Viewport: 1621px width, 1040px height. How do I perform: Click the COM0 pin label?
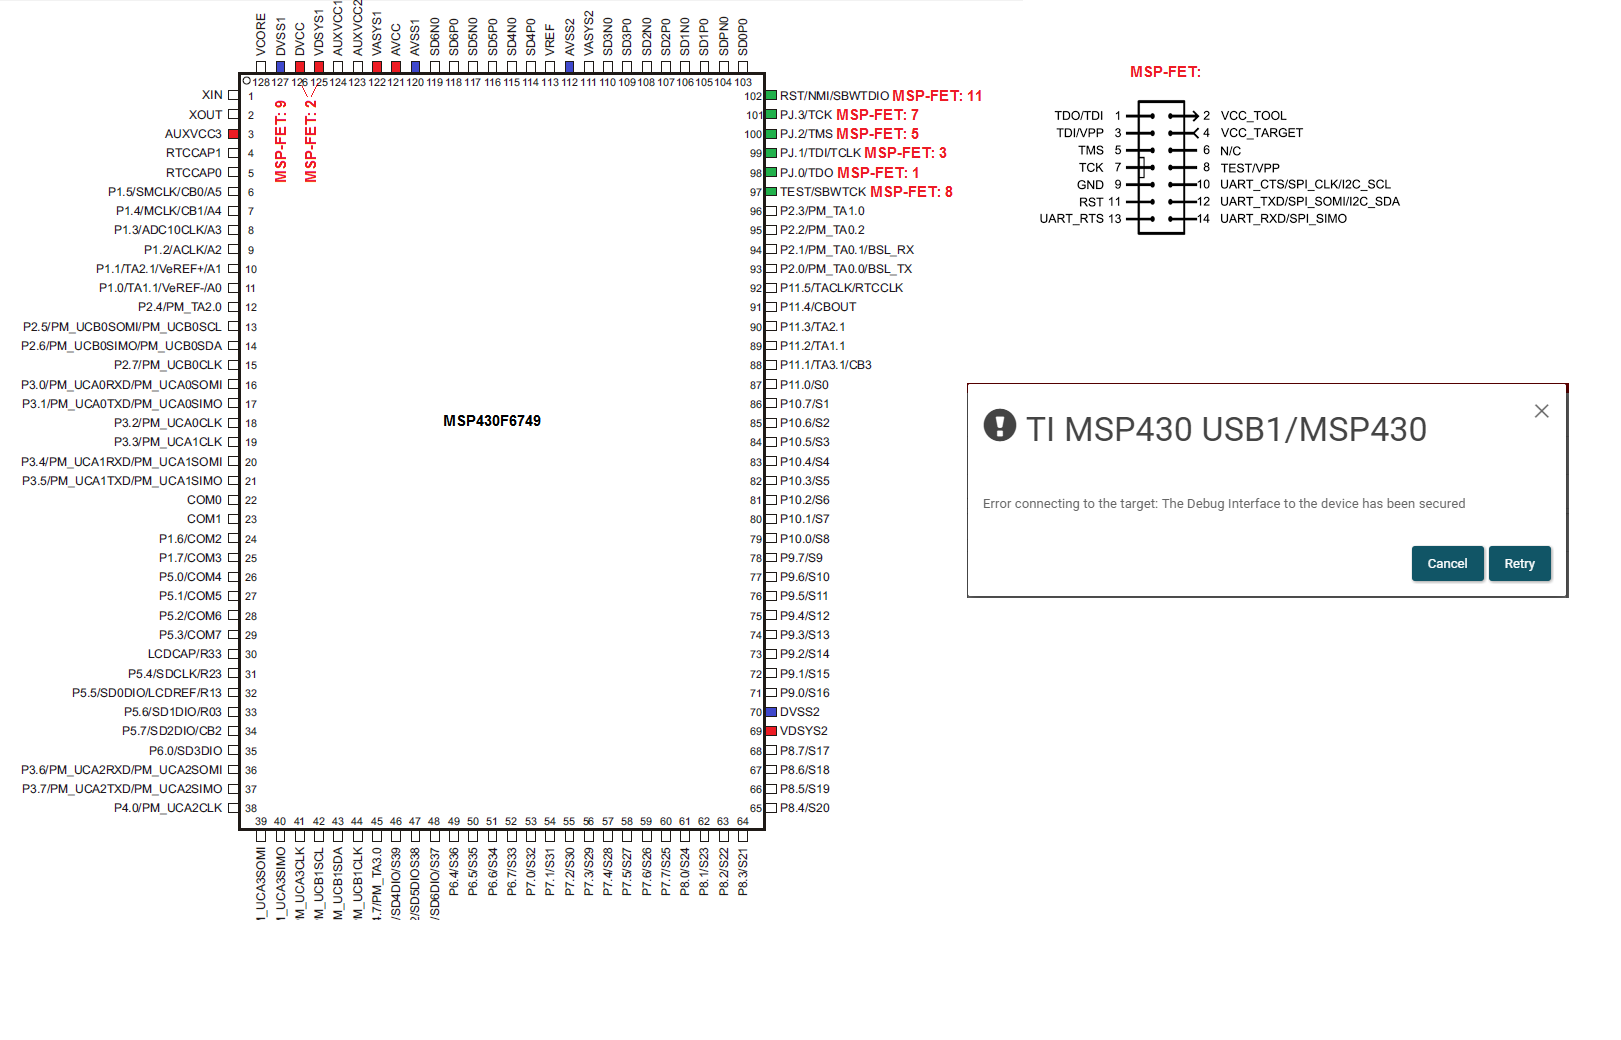204,500
